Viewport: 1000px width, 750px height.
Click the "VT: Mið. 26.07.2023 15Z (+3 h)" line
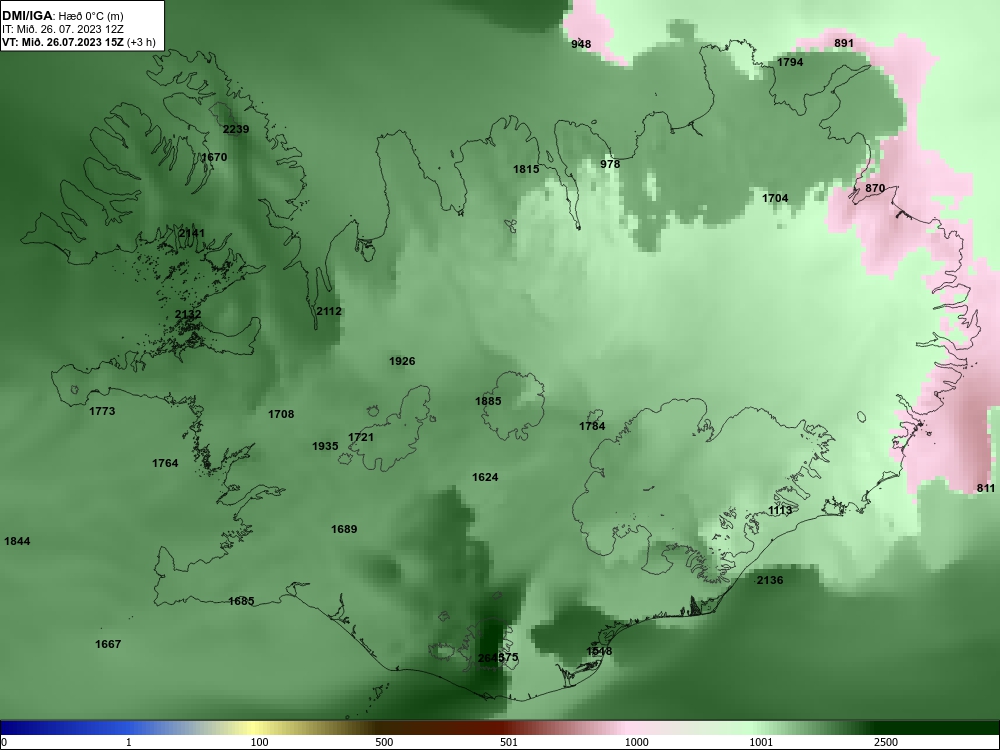click(78, 42)
